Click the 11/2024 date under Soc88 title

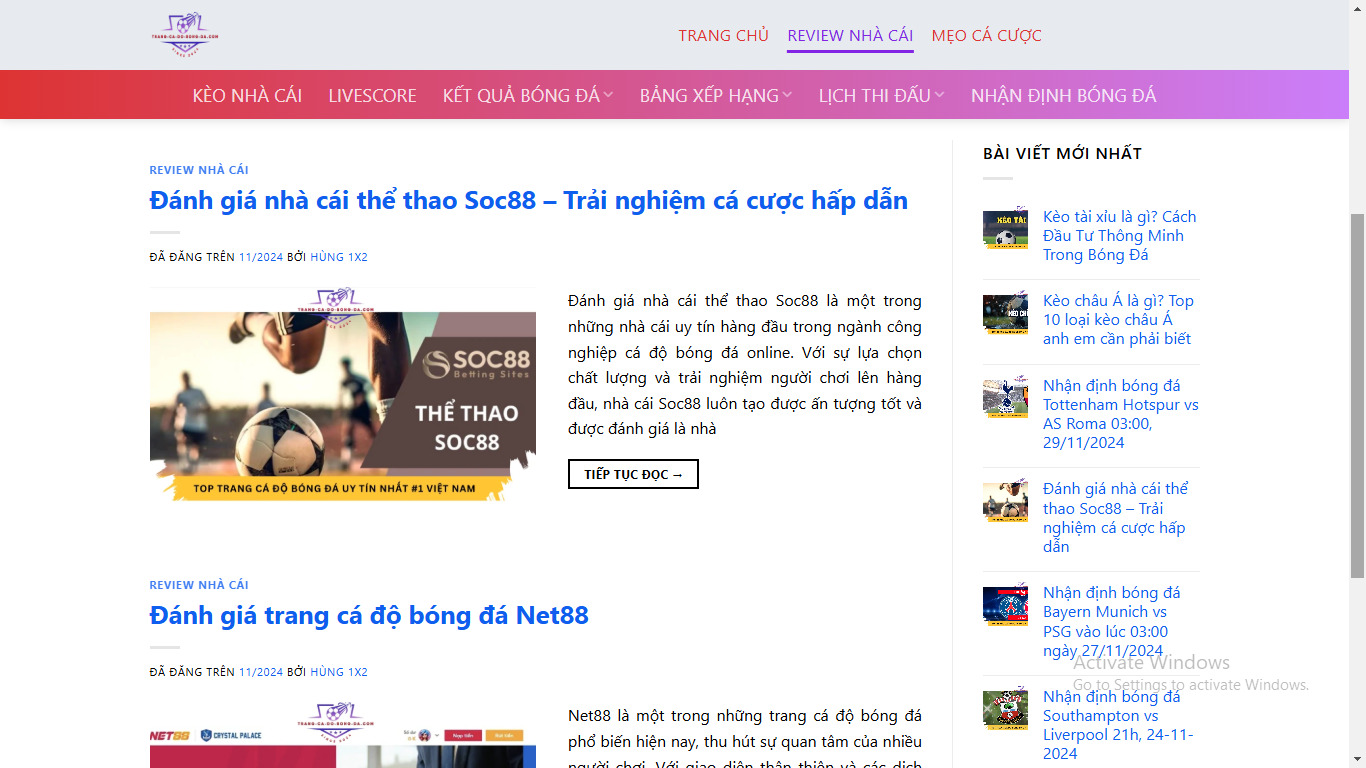tap(261, 257)
